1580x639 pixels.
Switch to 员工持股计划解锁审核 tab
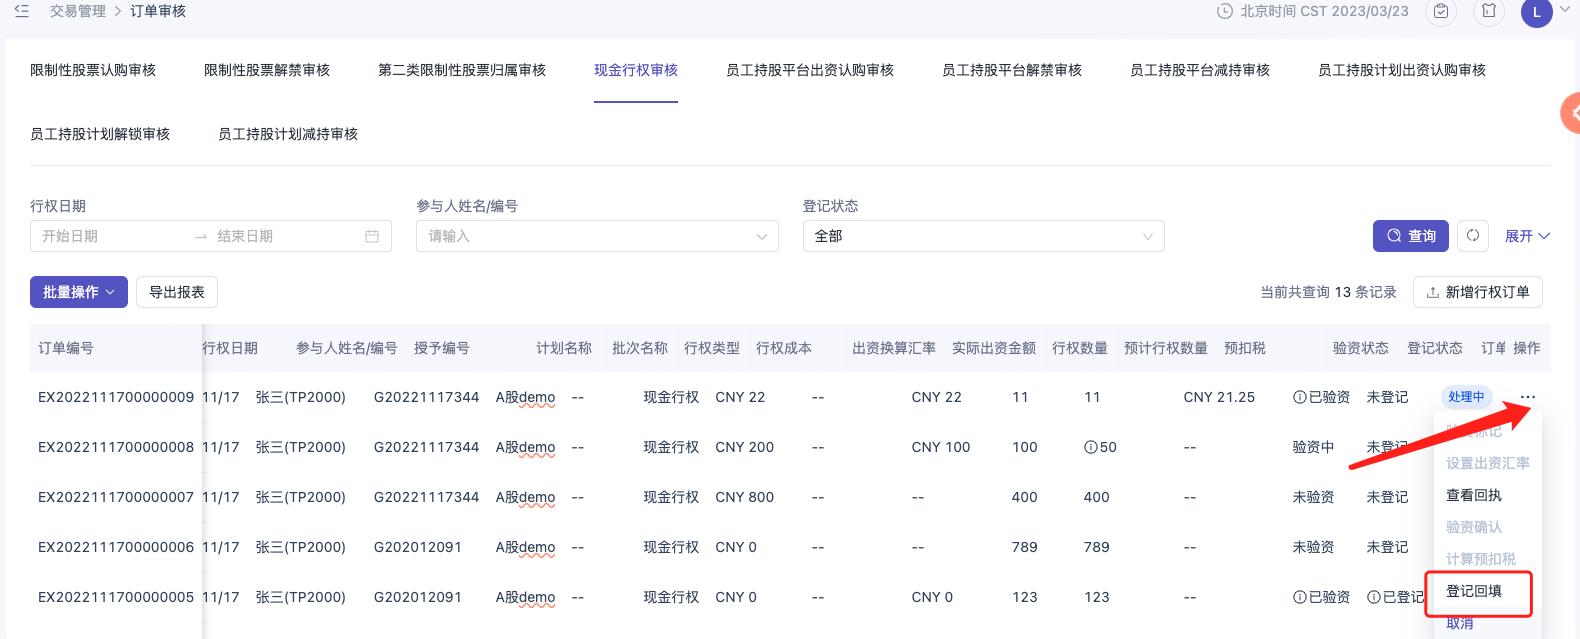click(100, 134)
